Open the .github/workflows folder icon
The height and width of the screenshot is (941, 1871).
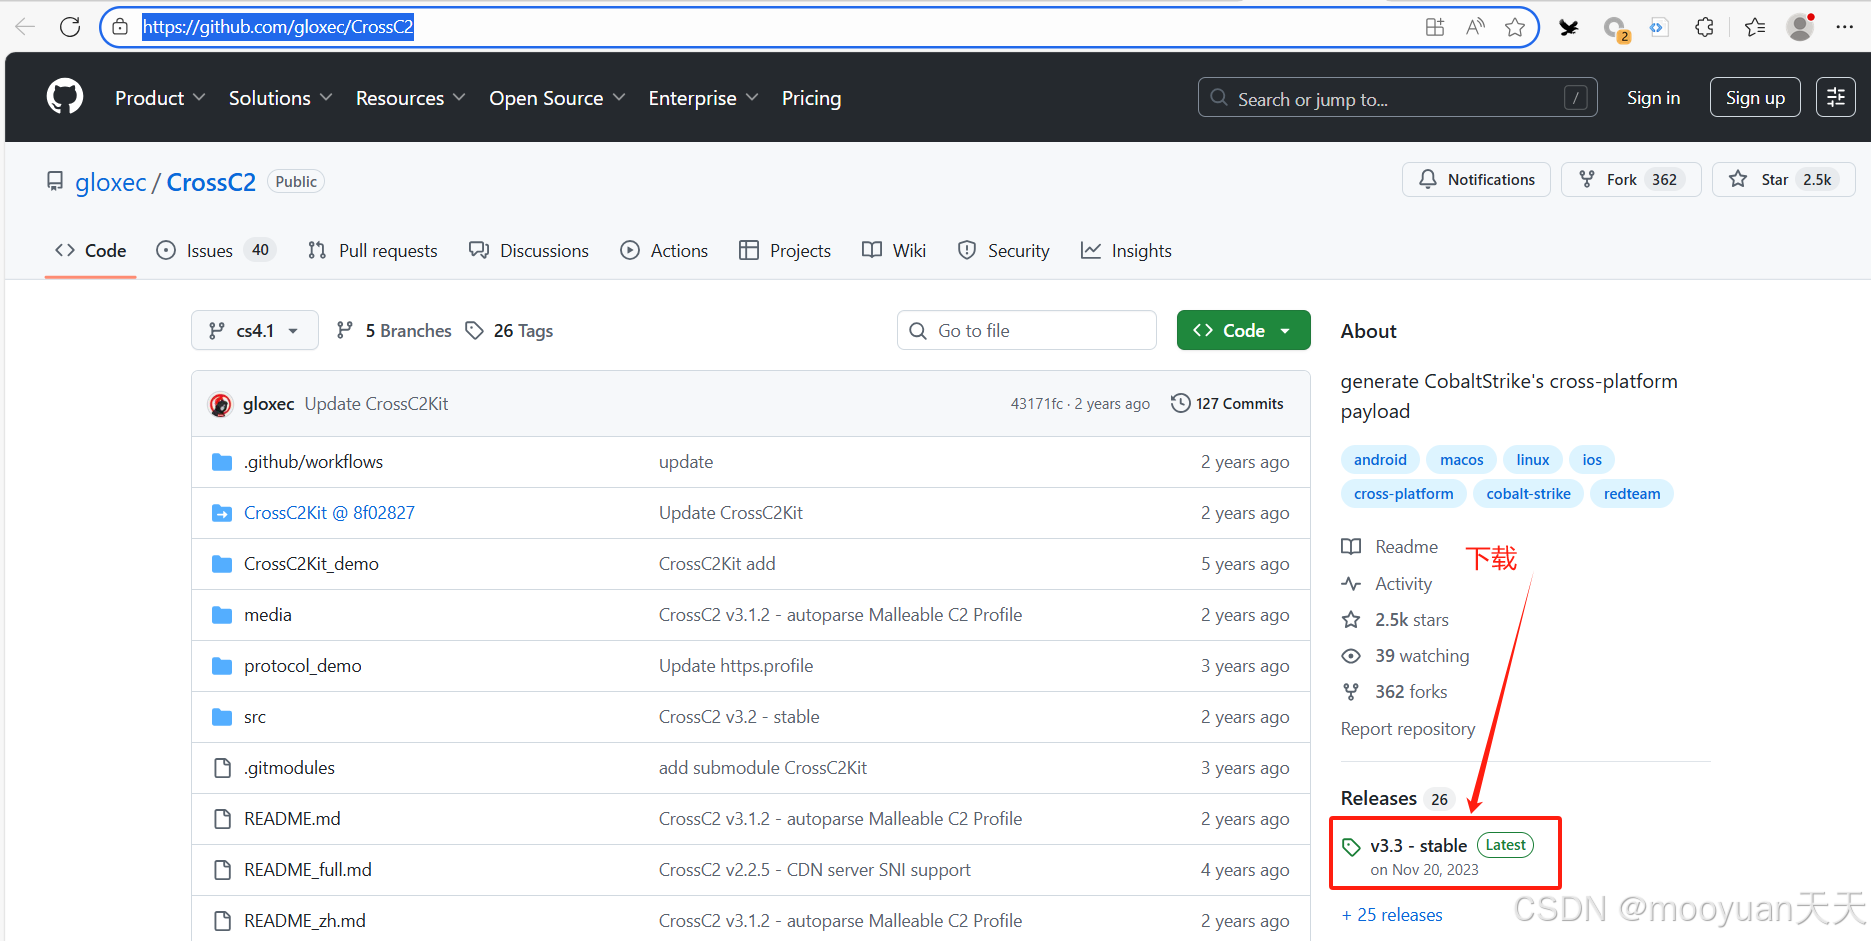pos(222,462)
